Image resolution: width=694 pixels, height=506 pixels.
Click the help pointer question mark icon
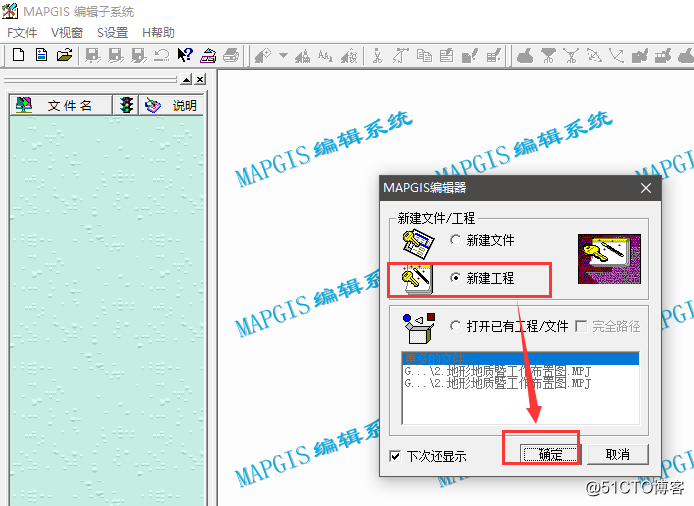pyautogui.click(x=185, y=55)
